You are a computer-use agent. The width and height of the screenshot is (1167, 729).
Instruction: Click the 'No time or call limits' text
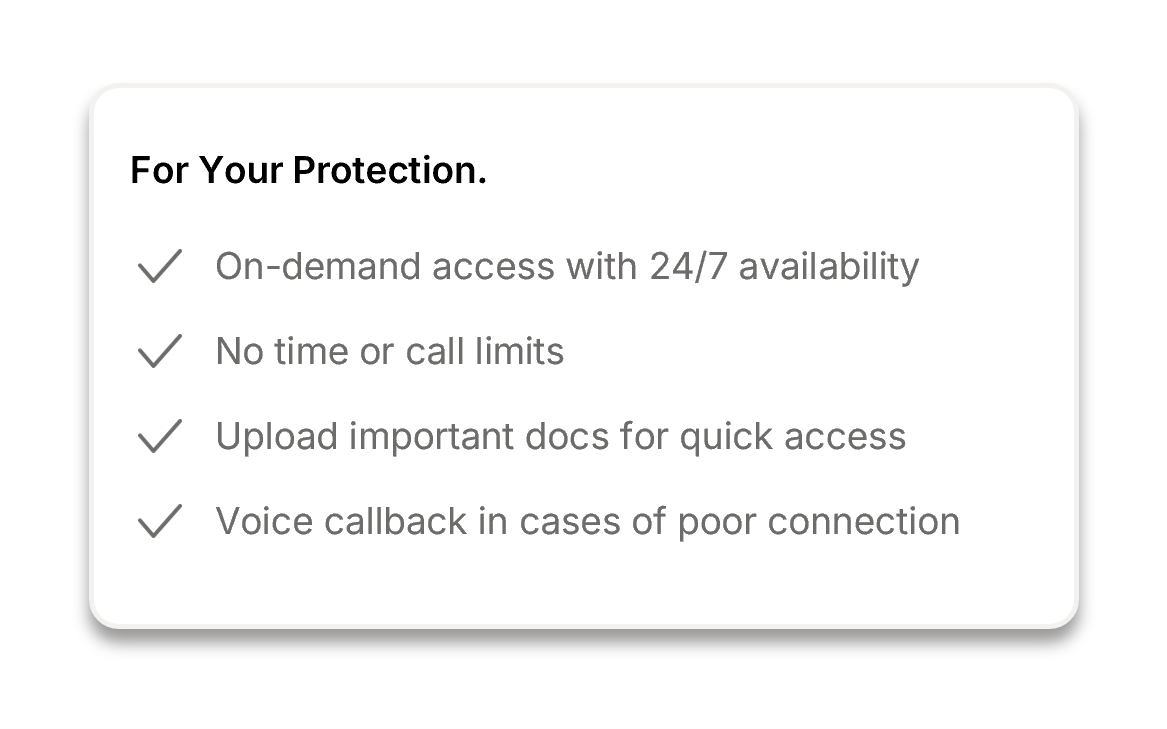[x=389, y=352]
